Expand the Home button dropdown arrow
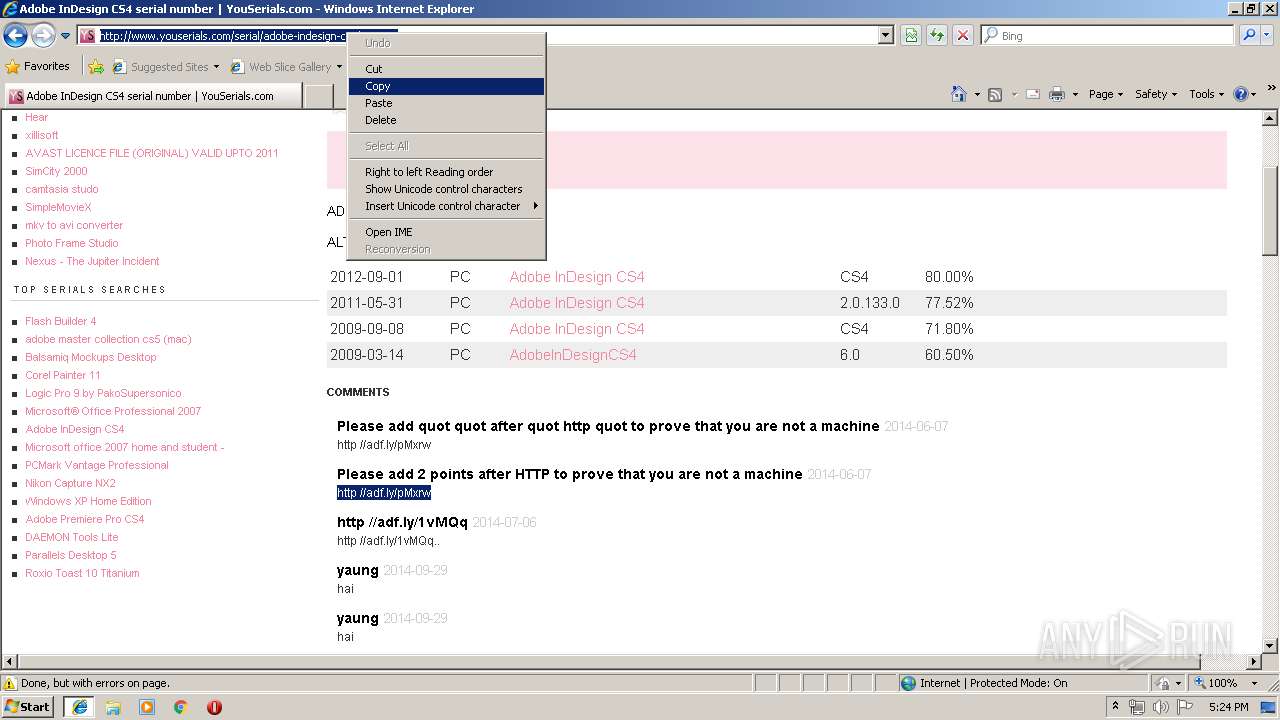Screen dimensions: 1280x720 click(x=977, y=94)
